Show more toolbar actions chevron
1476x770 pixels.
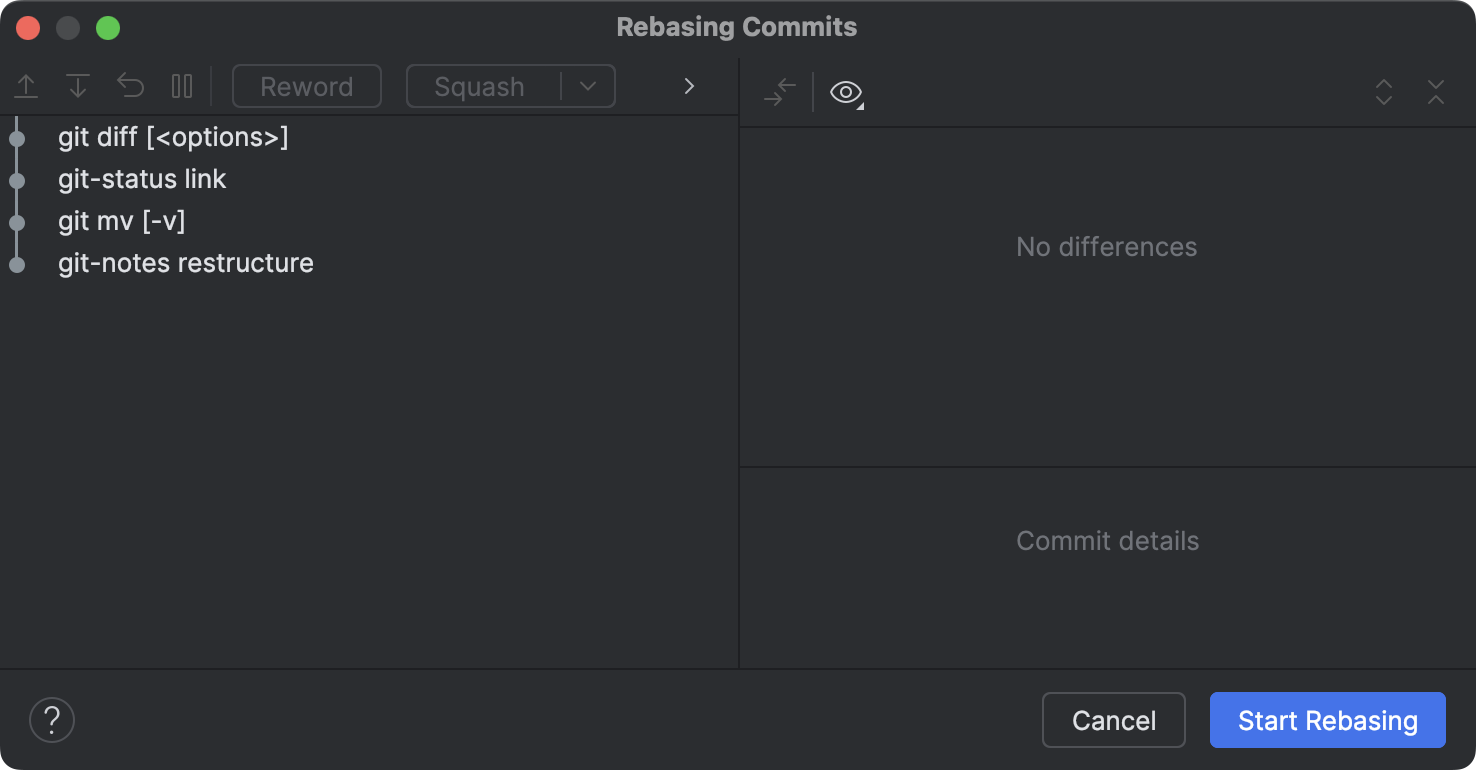click(x=689, y=87)
